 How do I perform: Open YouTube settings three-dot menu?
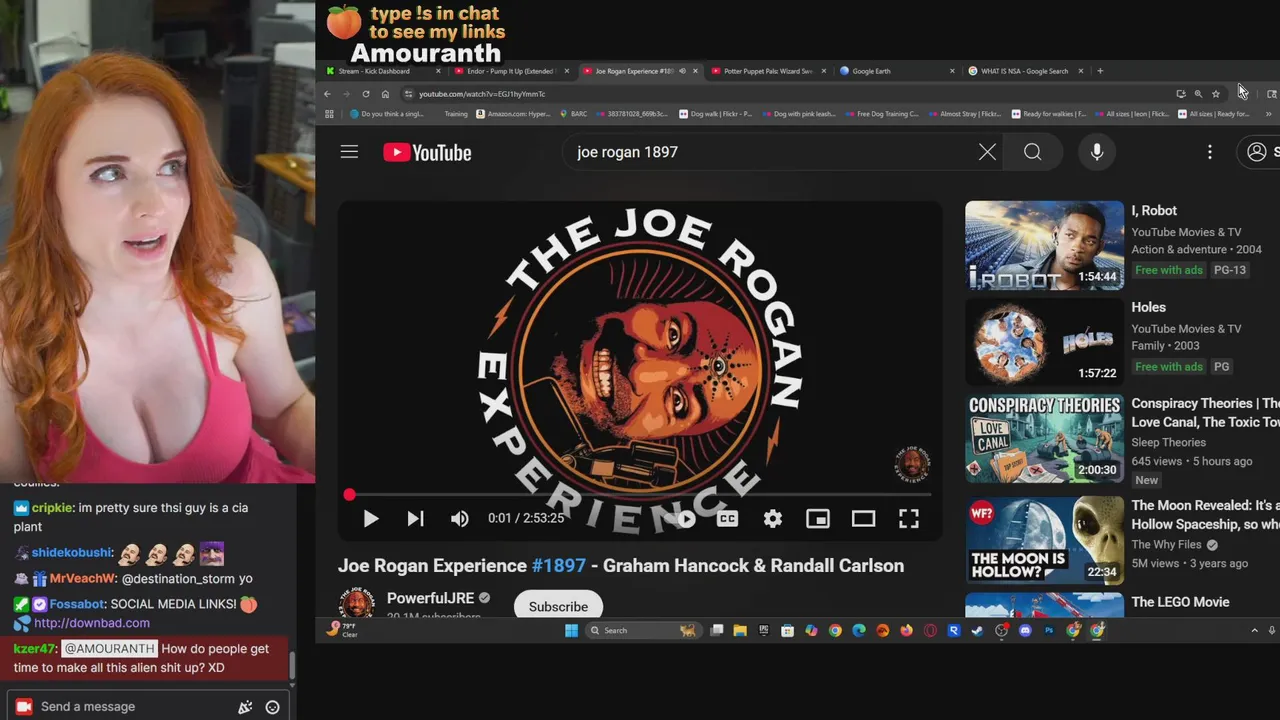tap(1209, 152)
